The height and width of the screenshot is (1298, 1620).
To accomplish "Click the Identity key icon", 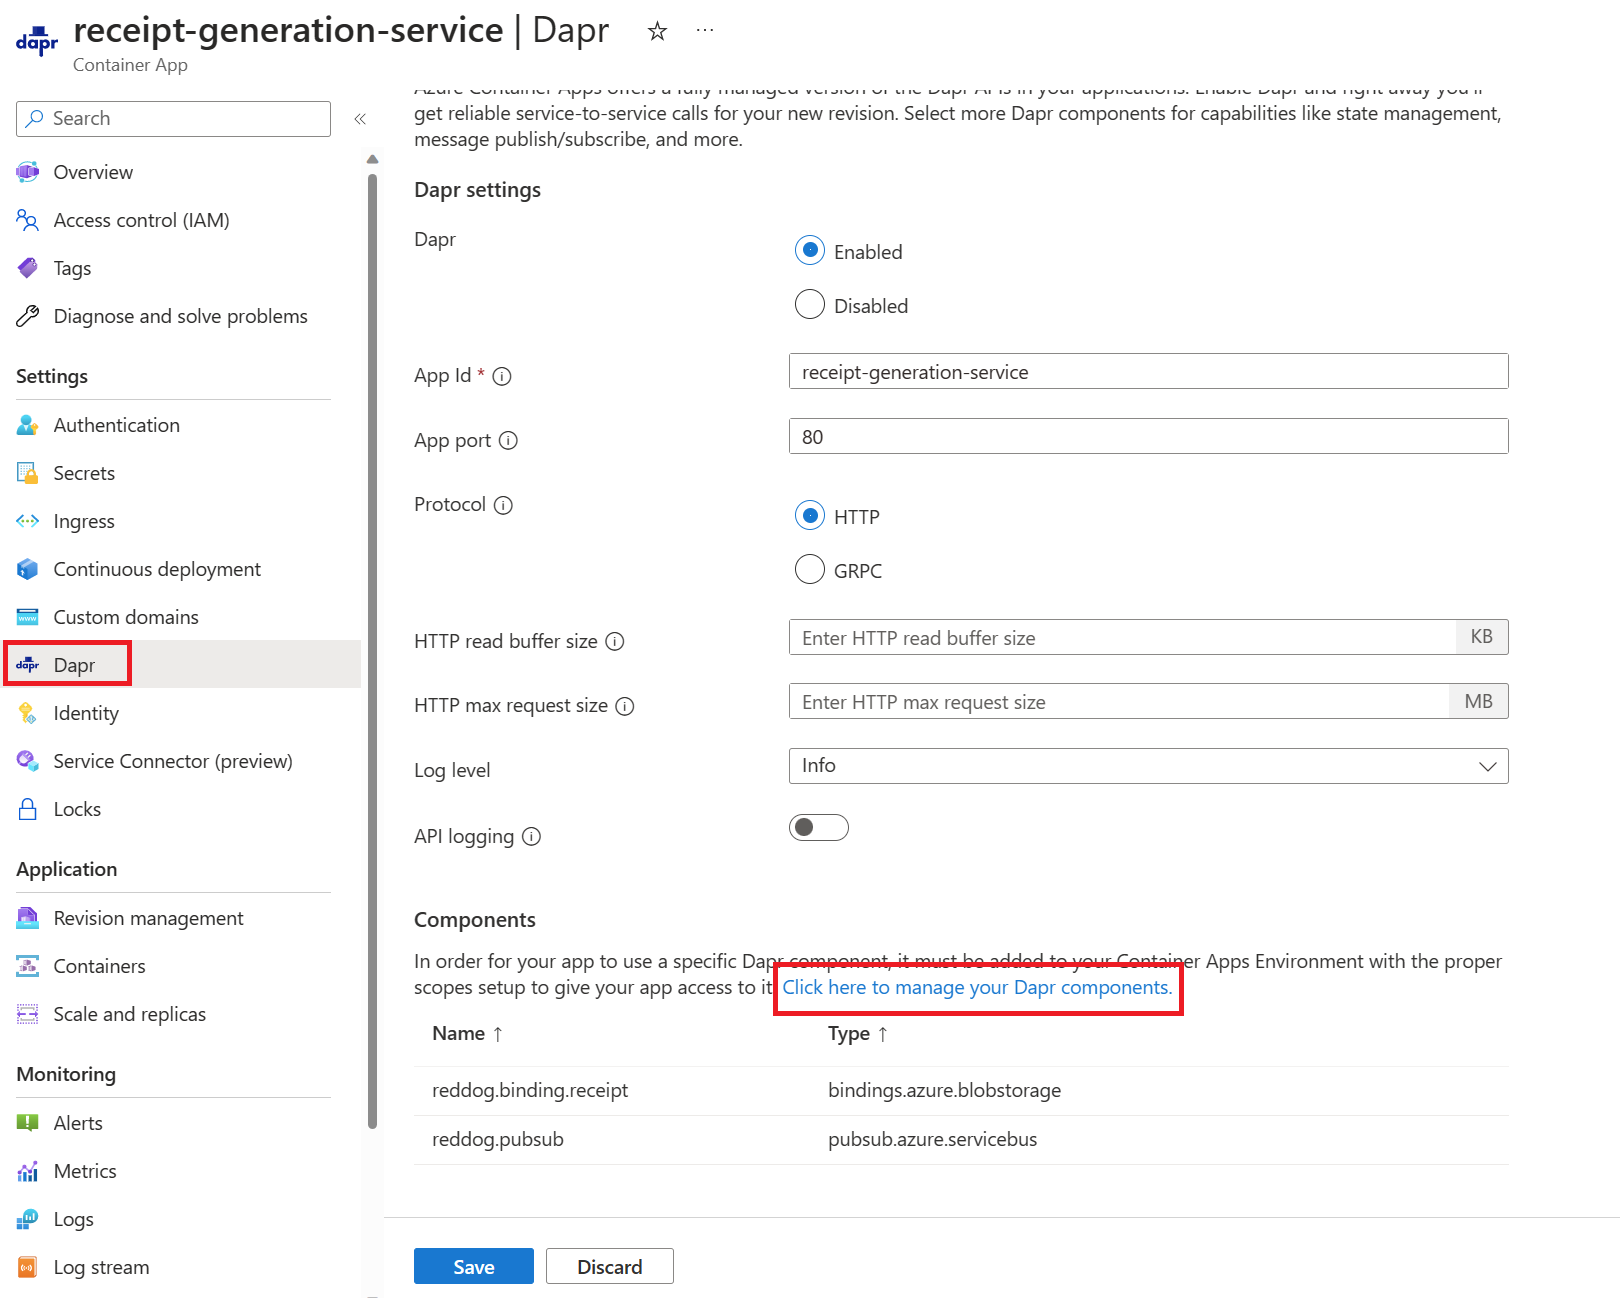I will click(x=28, y=713).
